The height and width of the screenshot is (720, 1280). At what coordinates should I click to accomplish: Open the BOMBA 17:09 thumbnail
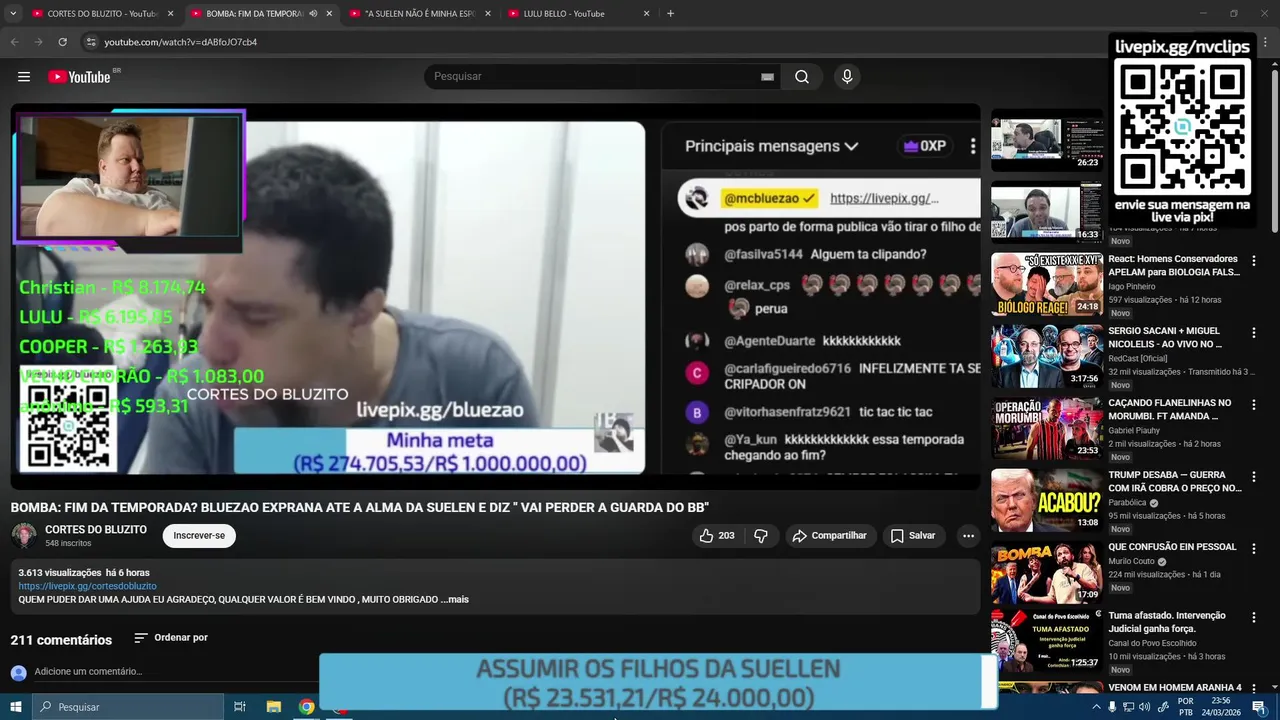pyautogui.click(x=1047, y=572)
